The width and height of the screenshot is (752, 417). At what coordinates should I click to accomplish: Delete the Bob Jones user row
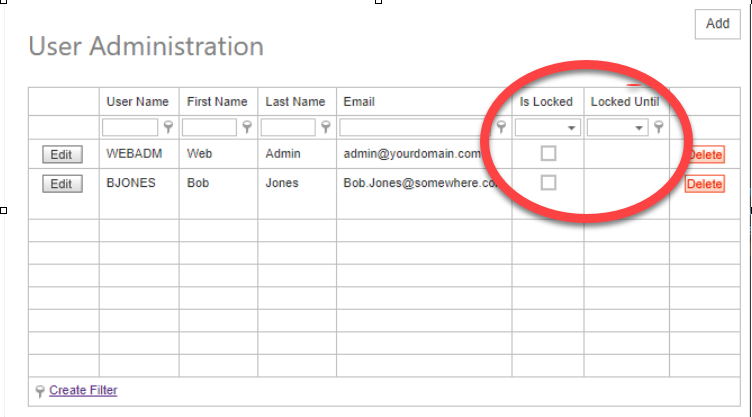point(704,184)
